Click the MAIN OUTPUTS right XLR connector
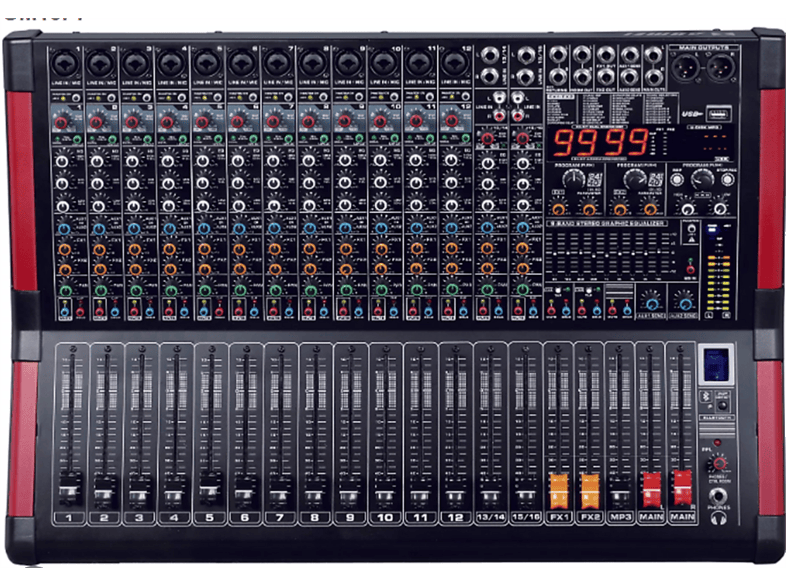This screenshot has width=786, height=587. (x=720, y=67)
